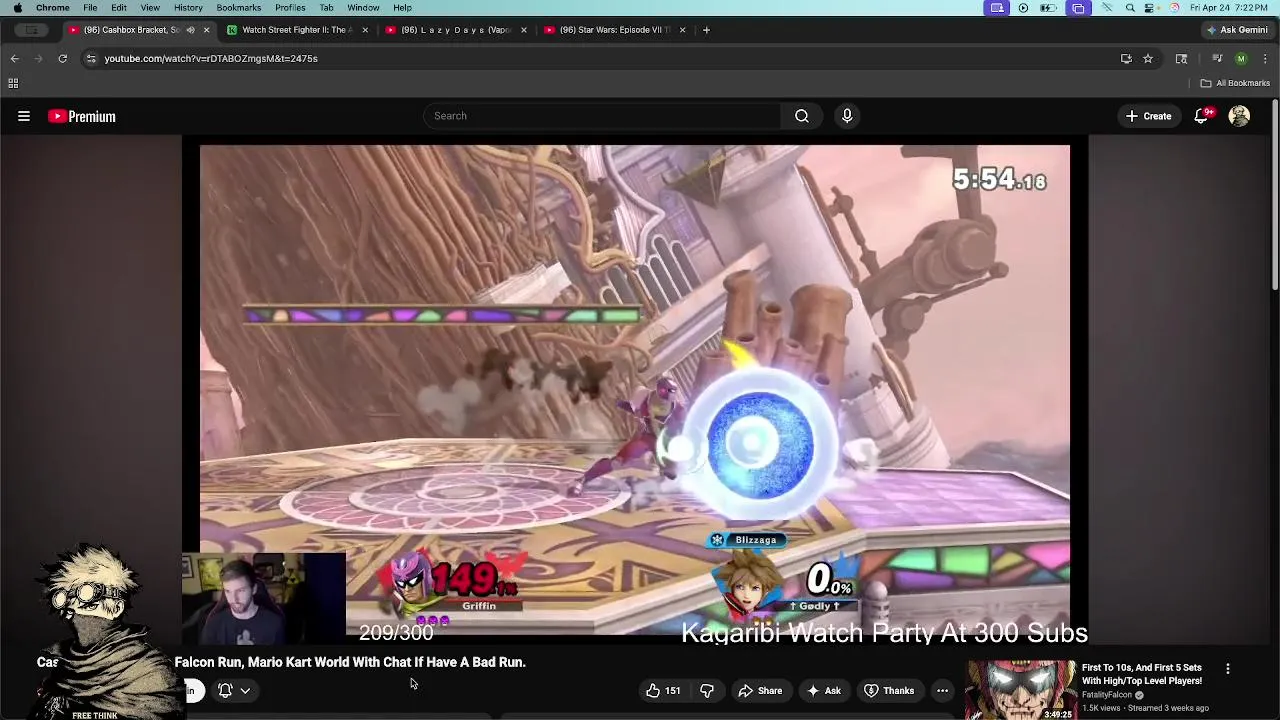Click the FatalityFalcon channel name
The image size is (1280, 720).
[x=1107, y=695]
